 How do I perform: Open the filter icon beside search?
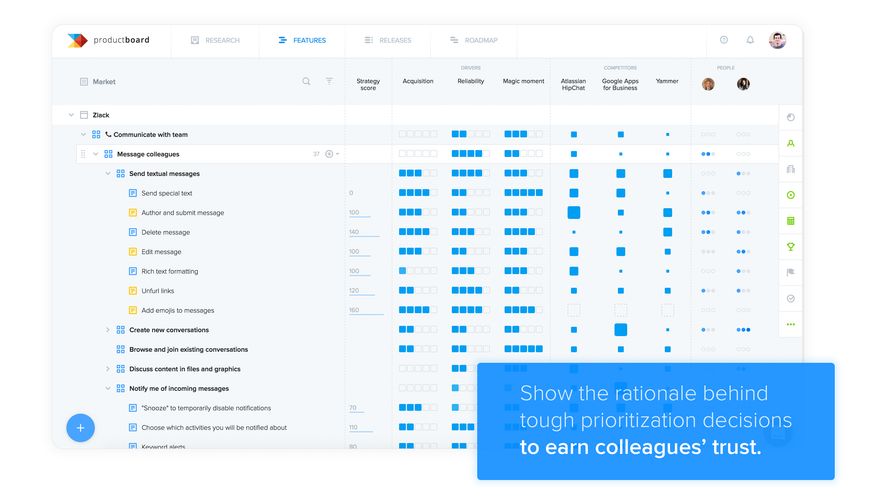coord(329,81)
